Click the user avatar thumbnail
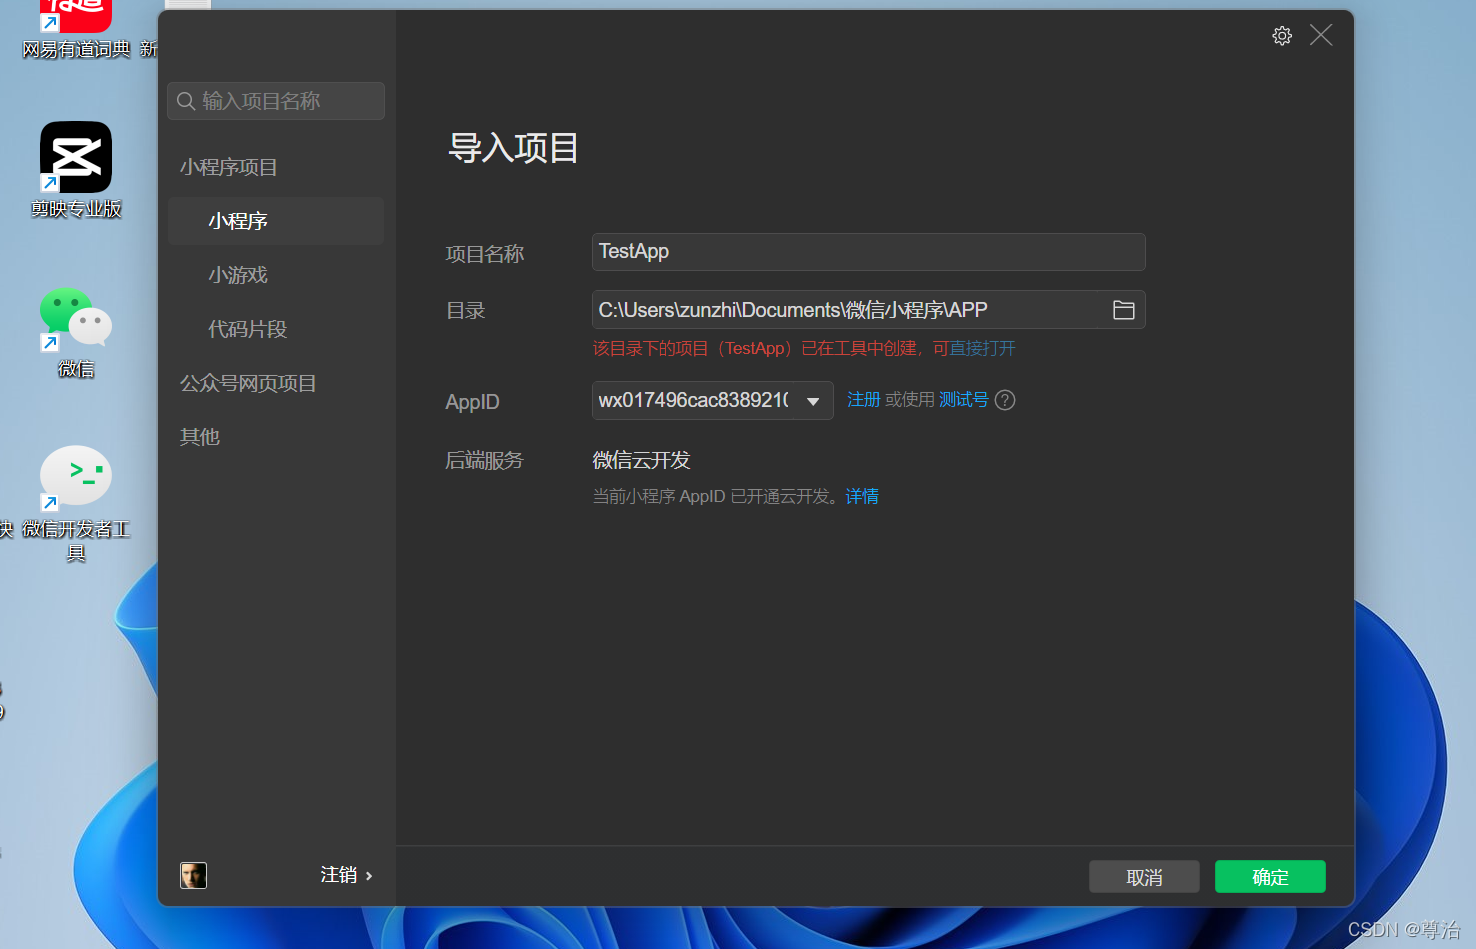This screenshot has height=949, width=1476. click(193, 876)
